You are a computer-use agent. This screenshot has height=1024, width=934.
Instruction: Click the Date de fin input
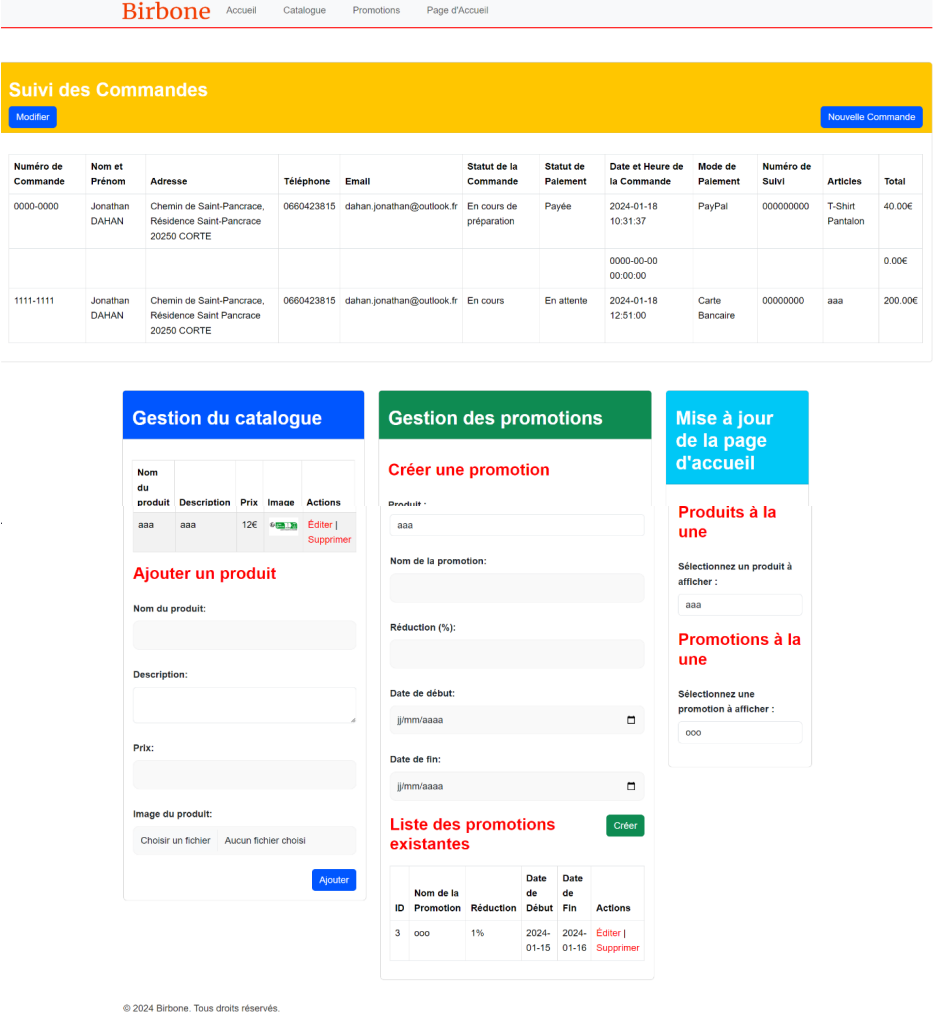pos(517,786)
